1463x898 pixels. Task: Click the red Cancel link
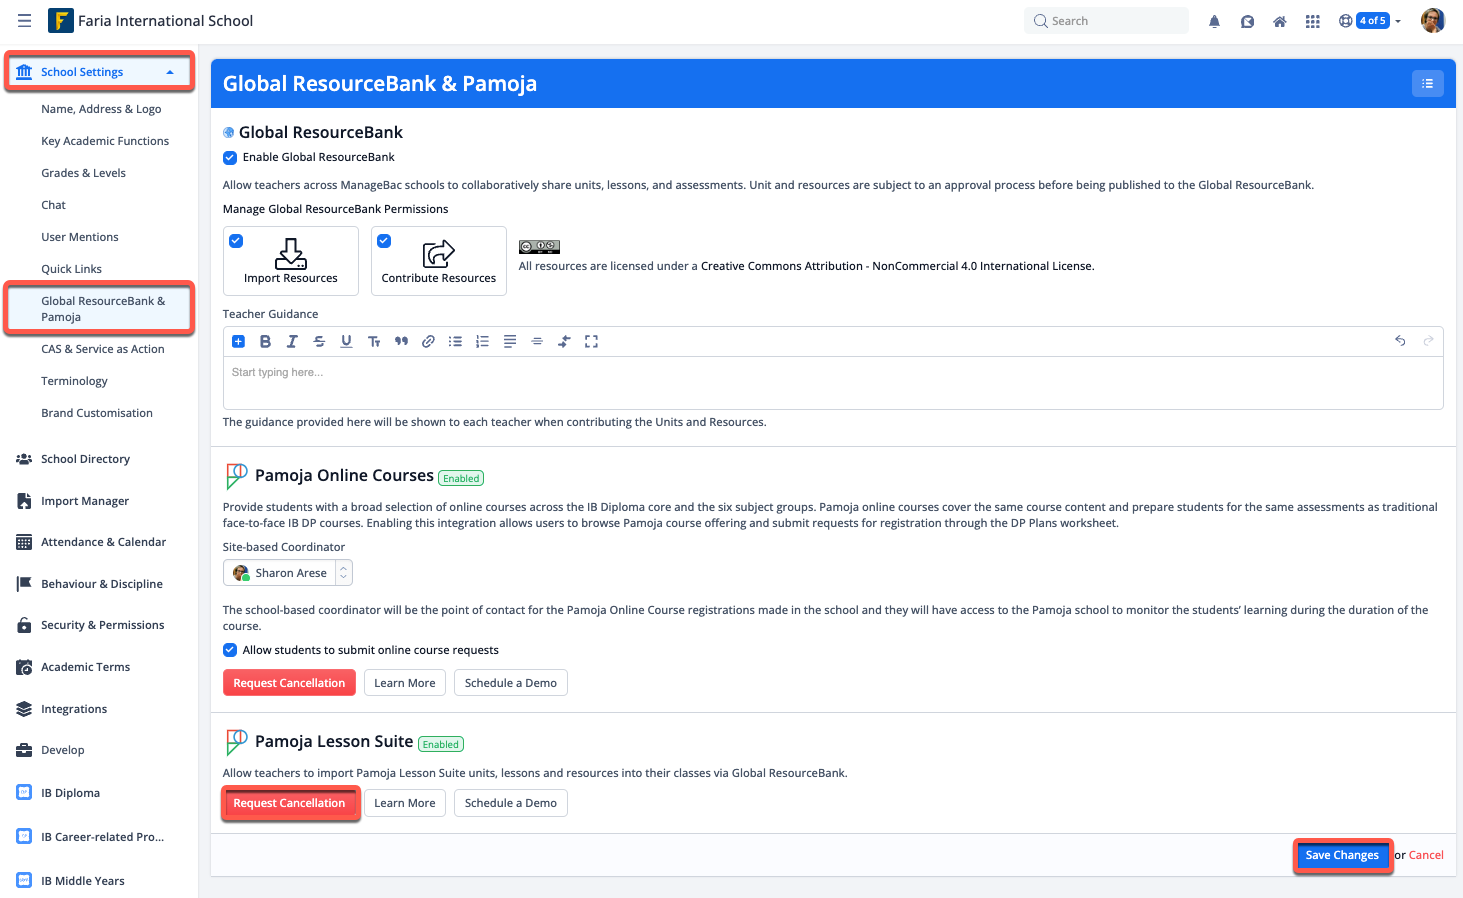(x=1426, y=855)
